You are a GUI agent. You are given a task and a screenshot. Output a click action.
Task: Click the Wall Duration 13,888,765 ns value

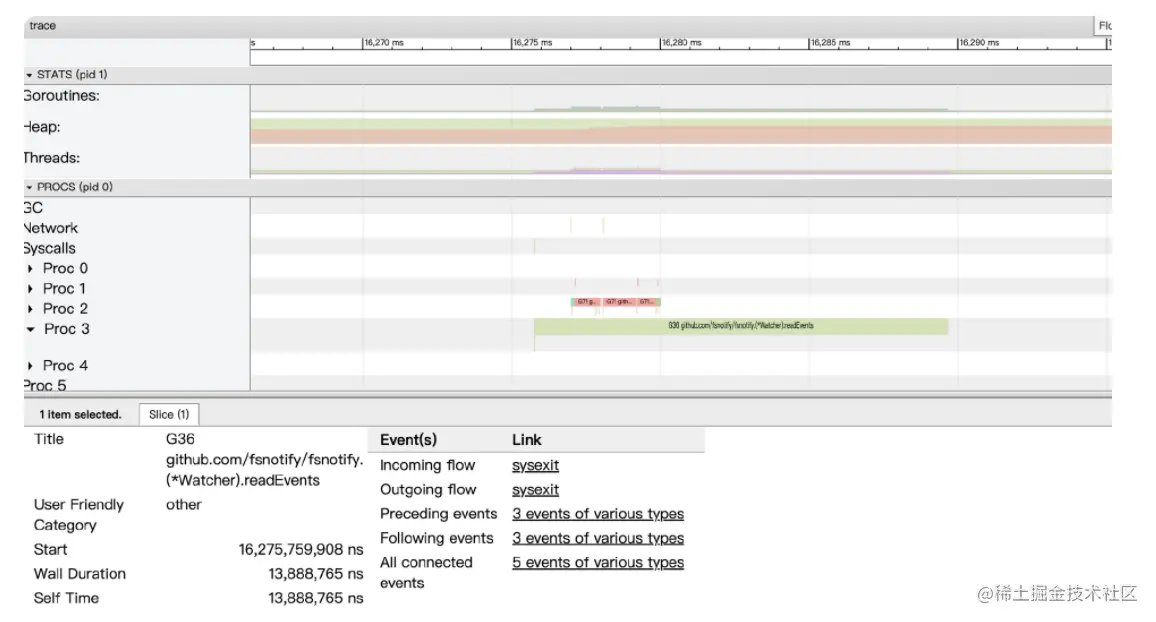[316, 574]
